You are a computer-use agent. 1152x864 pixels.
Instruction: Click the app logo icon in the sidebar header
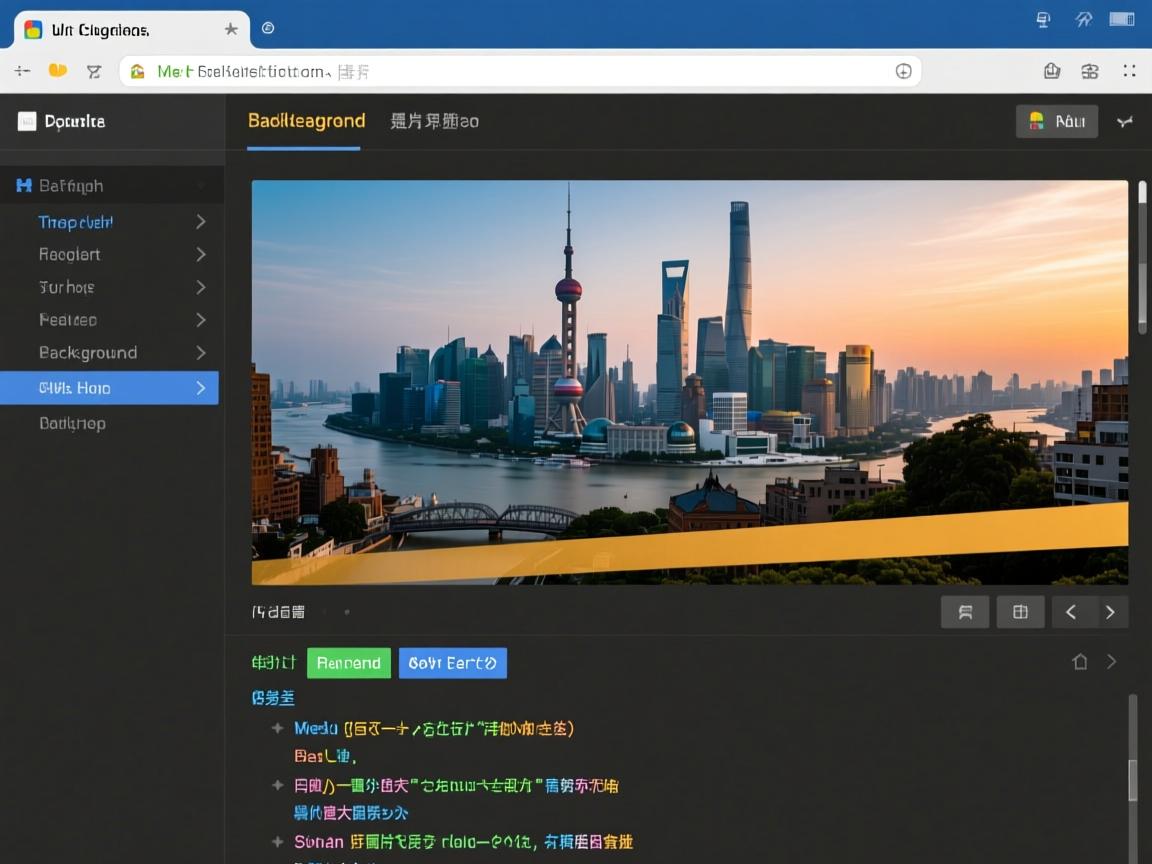[26, 121]
